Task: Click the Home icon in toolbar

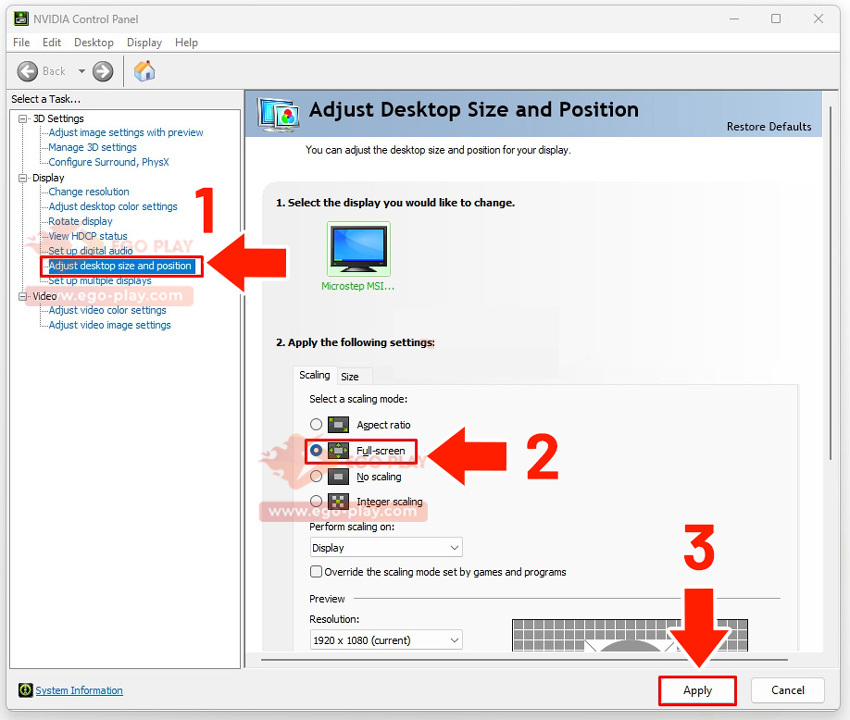Action: [144, 71]
